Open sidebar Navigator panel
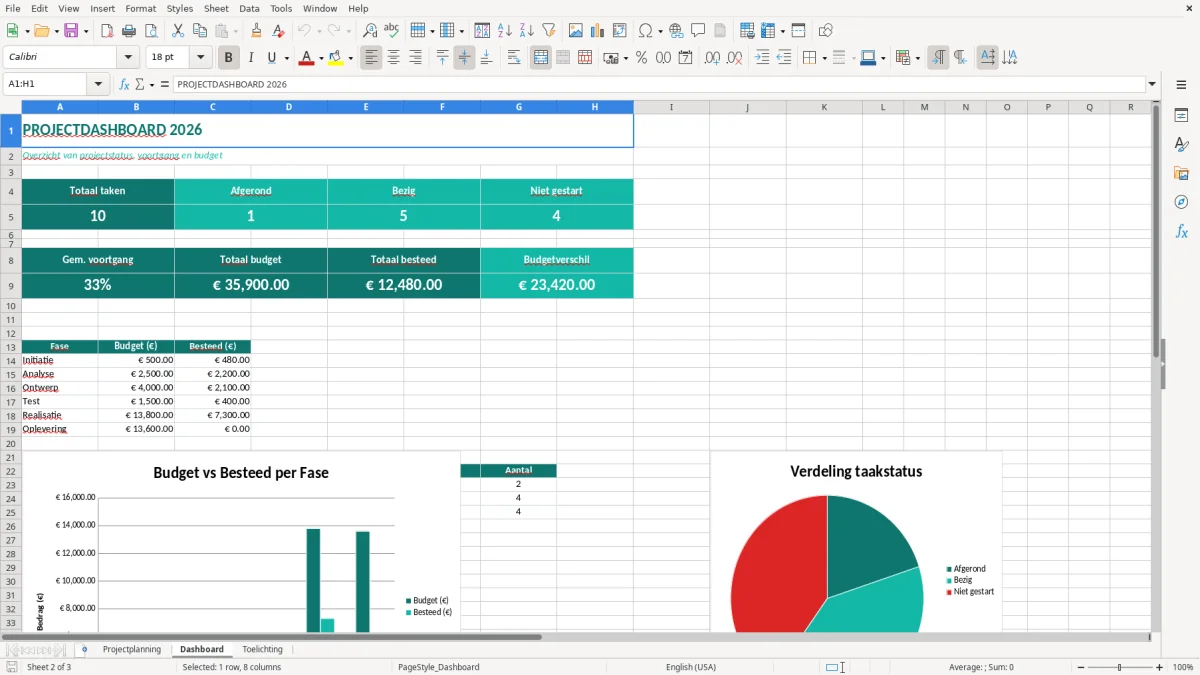This screenshot has height=675, width=1200. click(1181, 202)
